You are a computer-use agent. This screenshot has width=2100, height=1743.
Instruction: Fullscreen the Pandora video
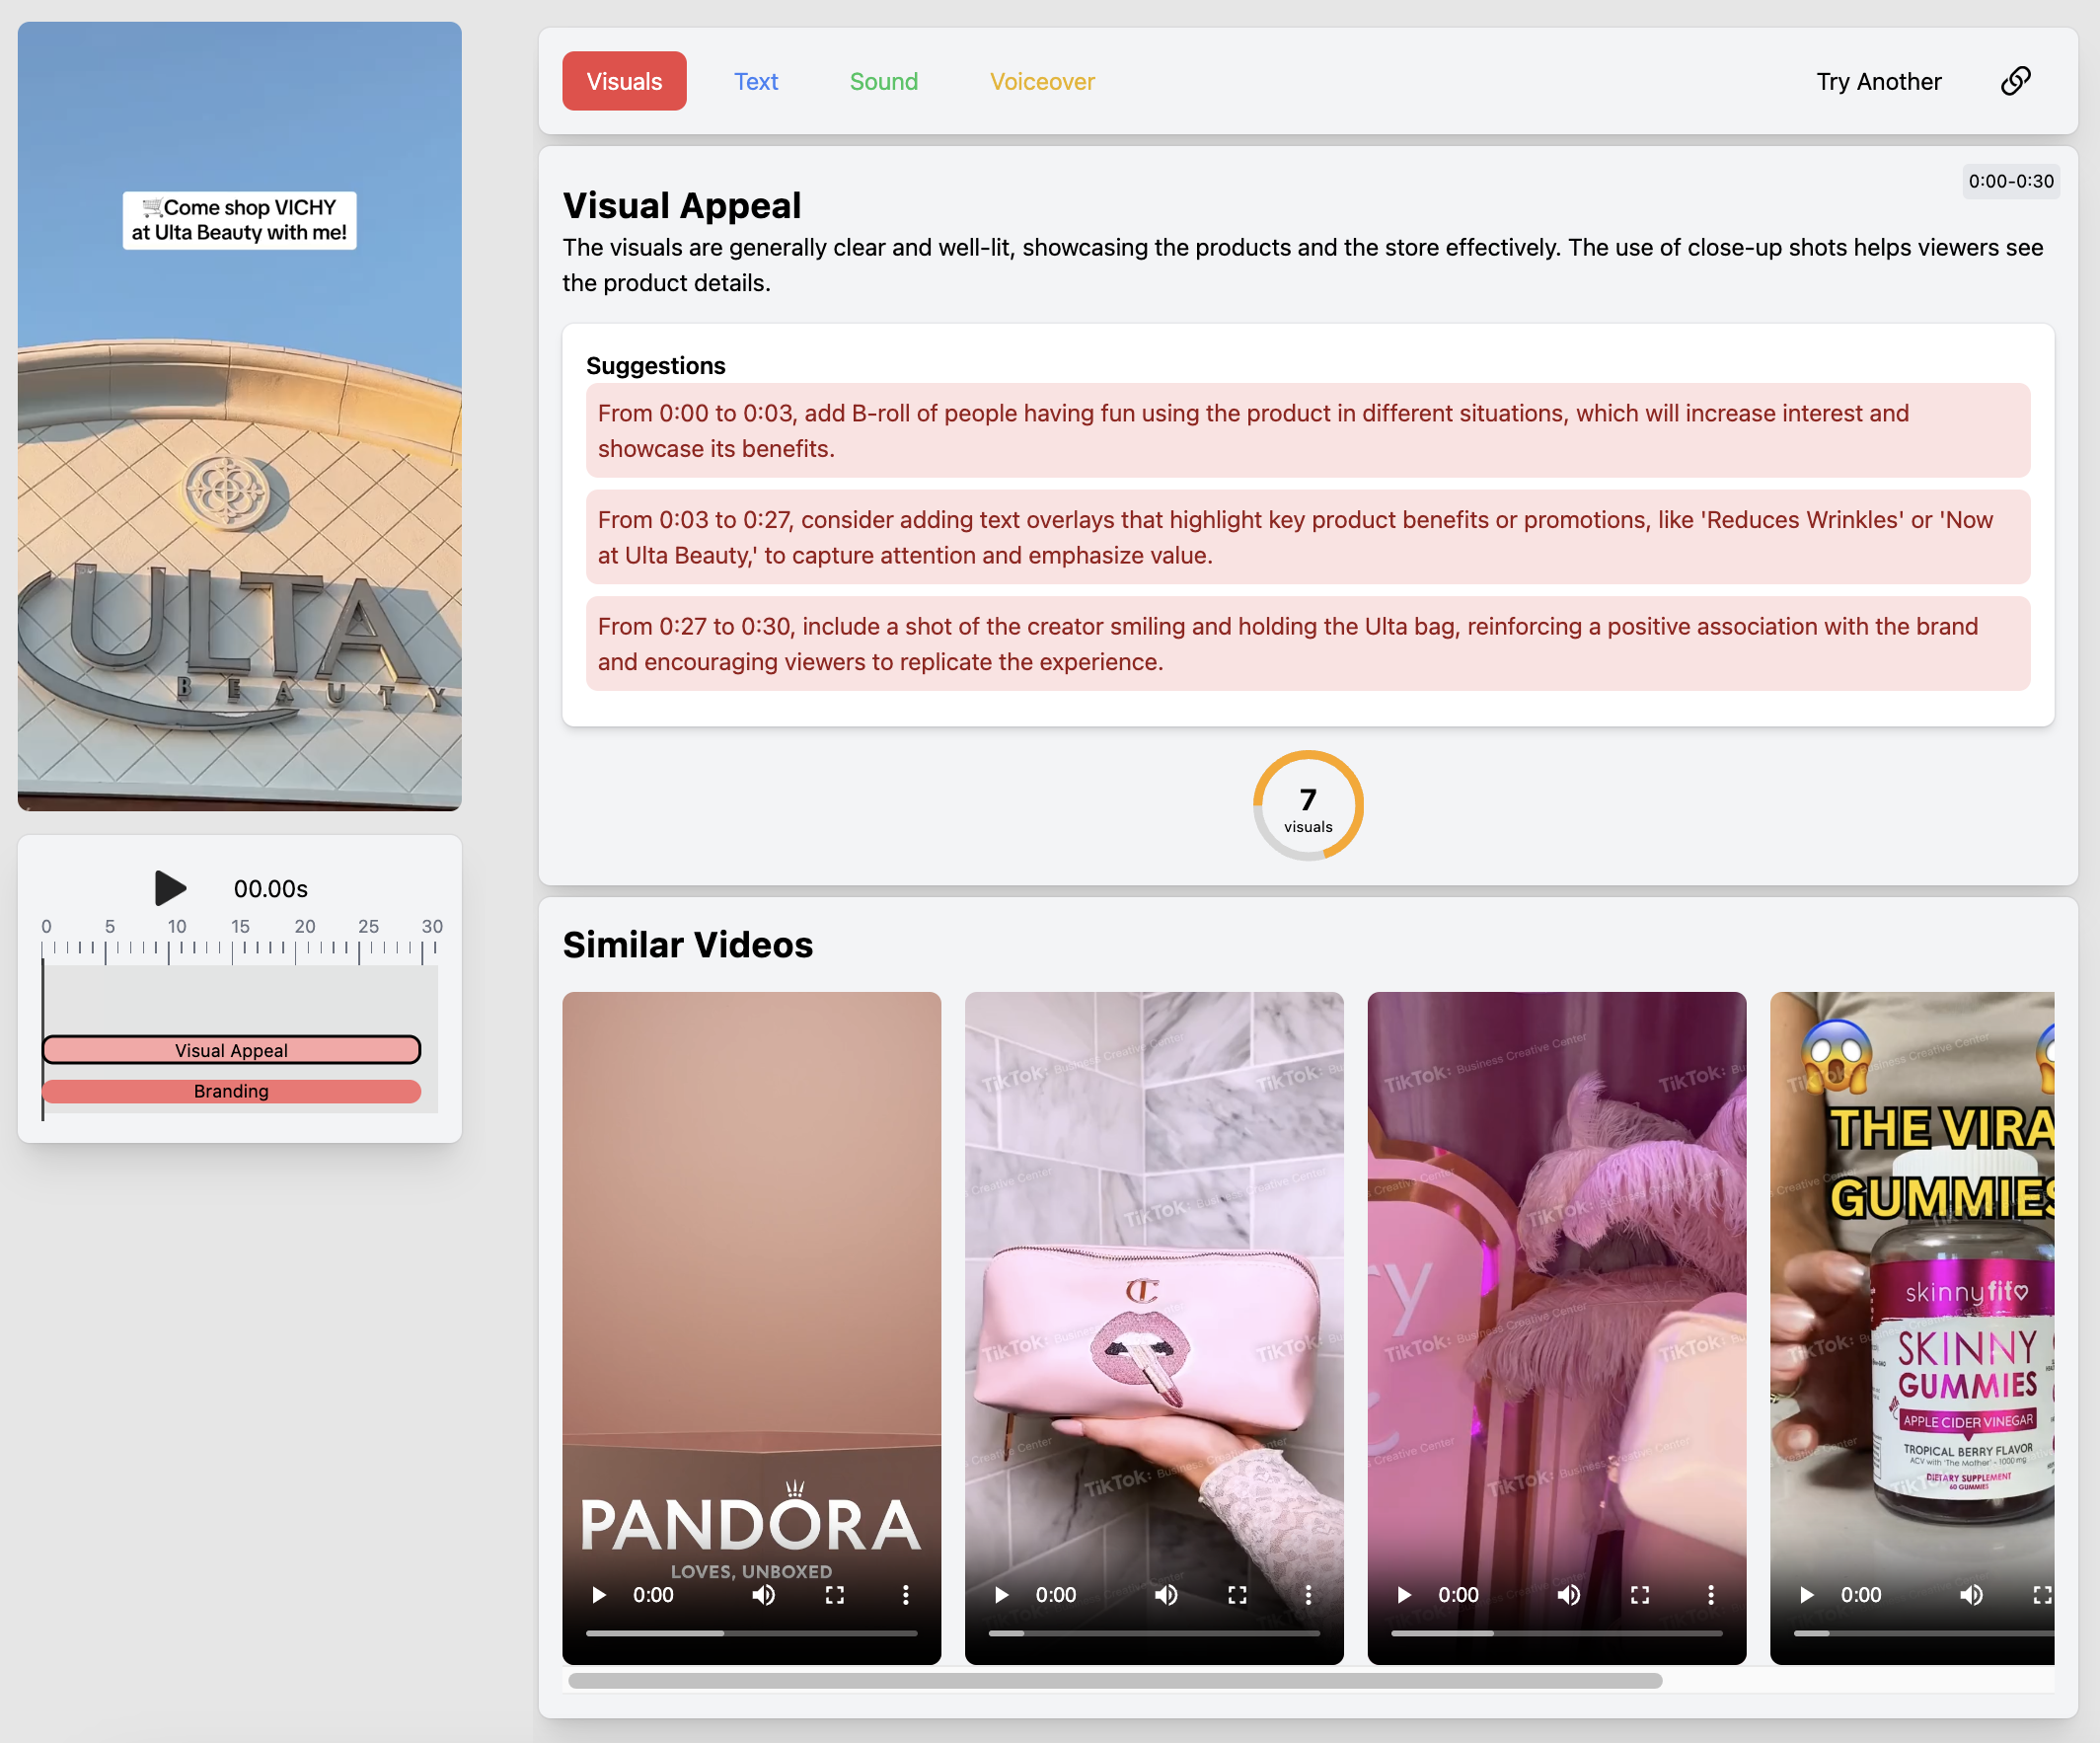(835, 1595)
